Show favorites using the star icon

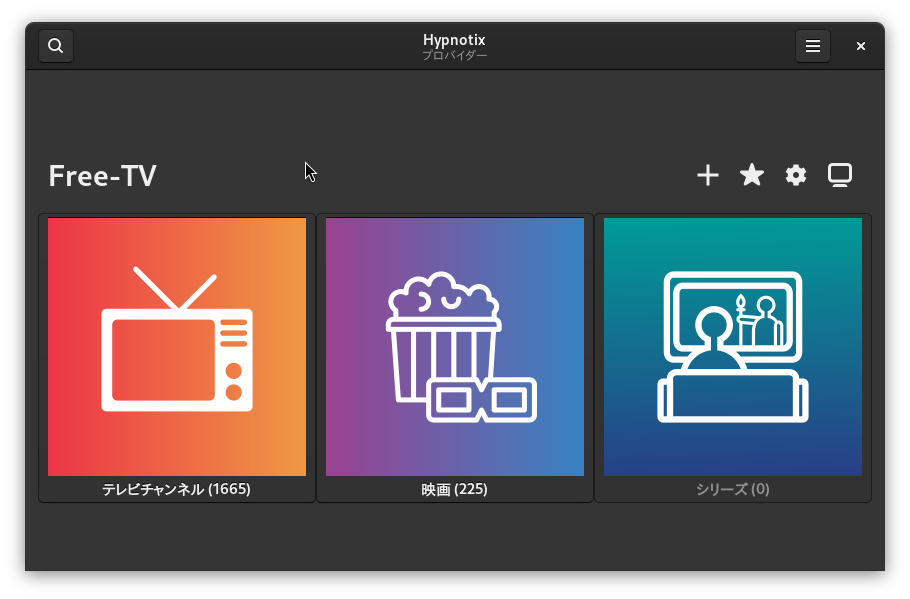[x=752, y=176]
